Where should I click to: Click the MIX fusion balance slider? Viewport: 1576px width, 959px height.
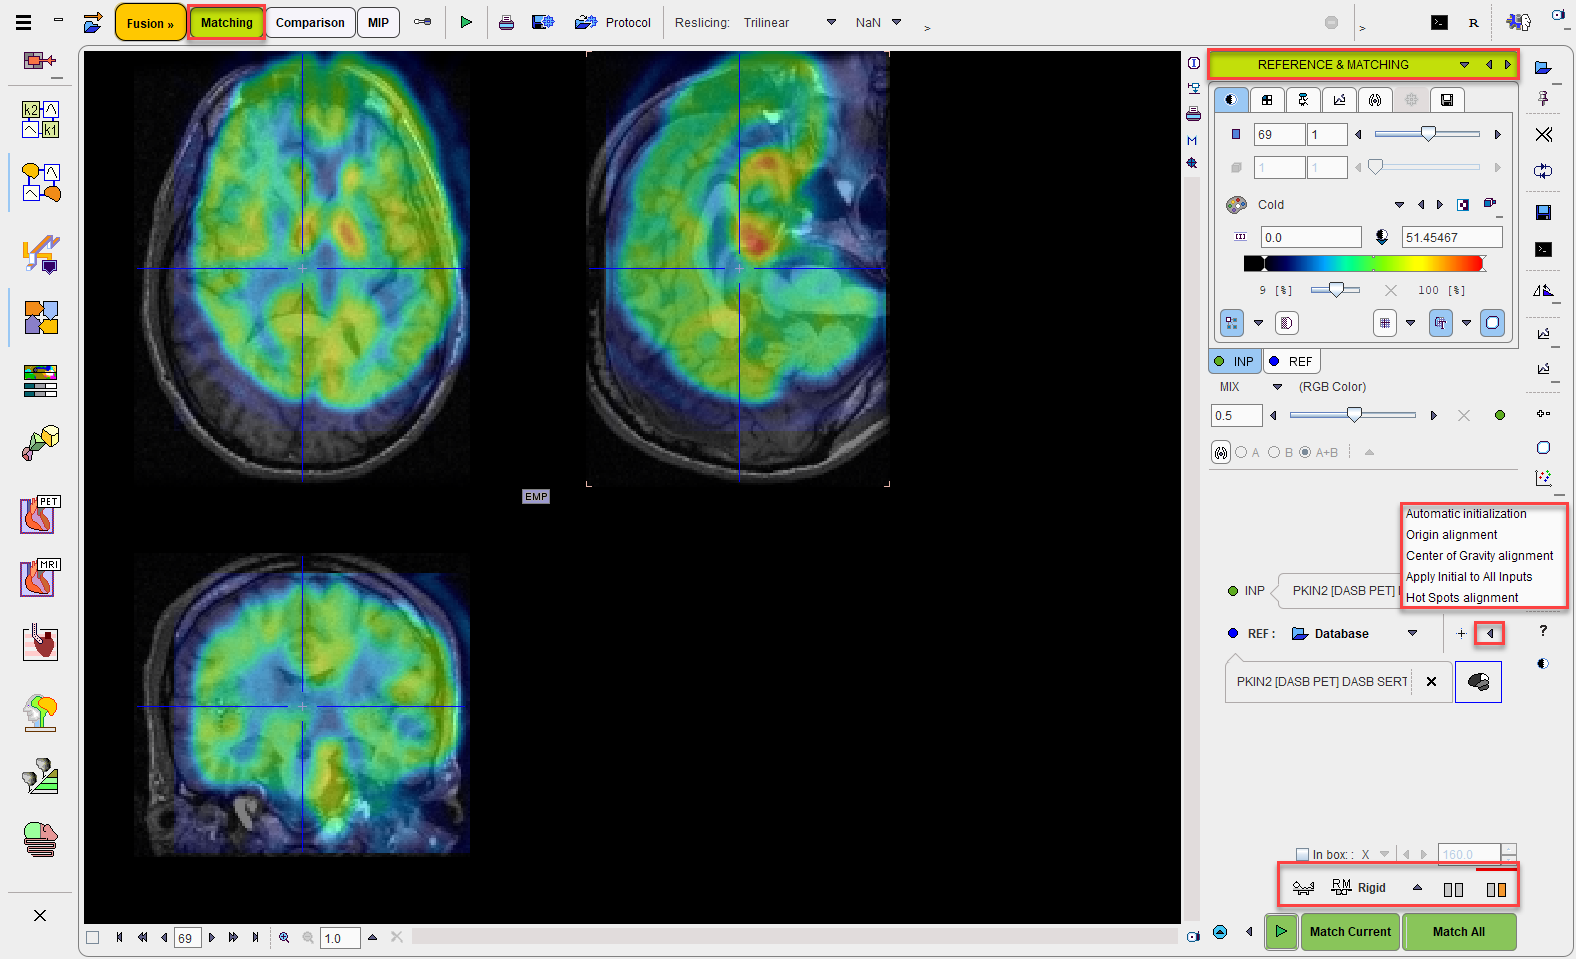[x=1353, y=415]
